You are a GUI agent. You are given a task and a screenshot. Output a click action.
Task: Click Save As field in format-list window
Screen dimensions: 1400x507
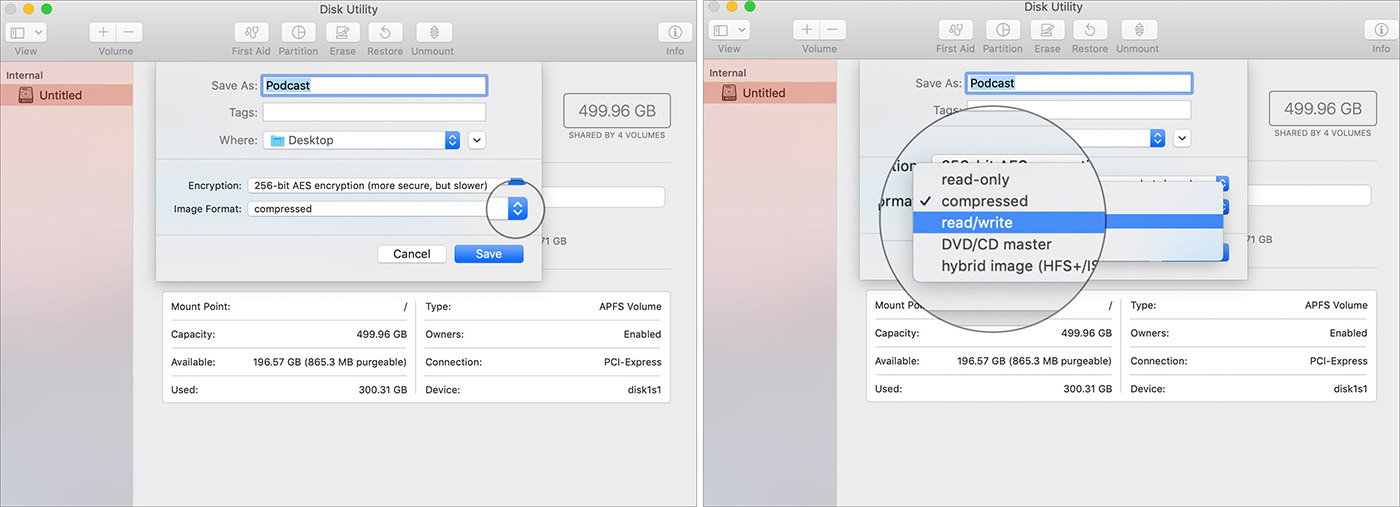(1079, 83)
